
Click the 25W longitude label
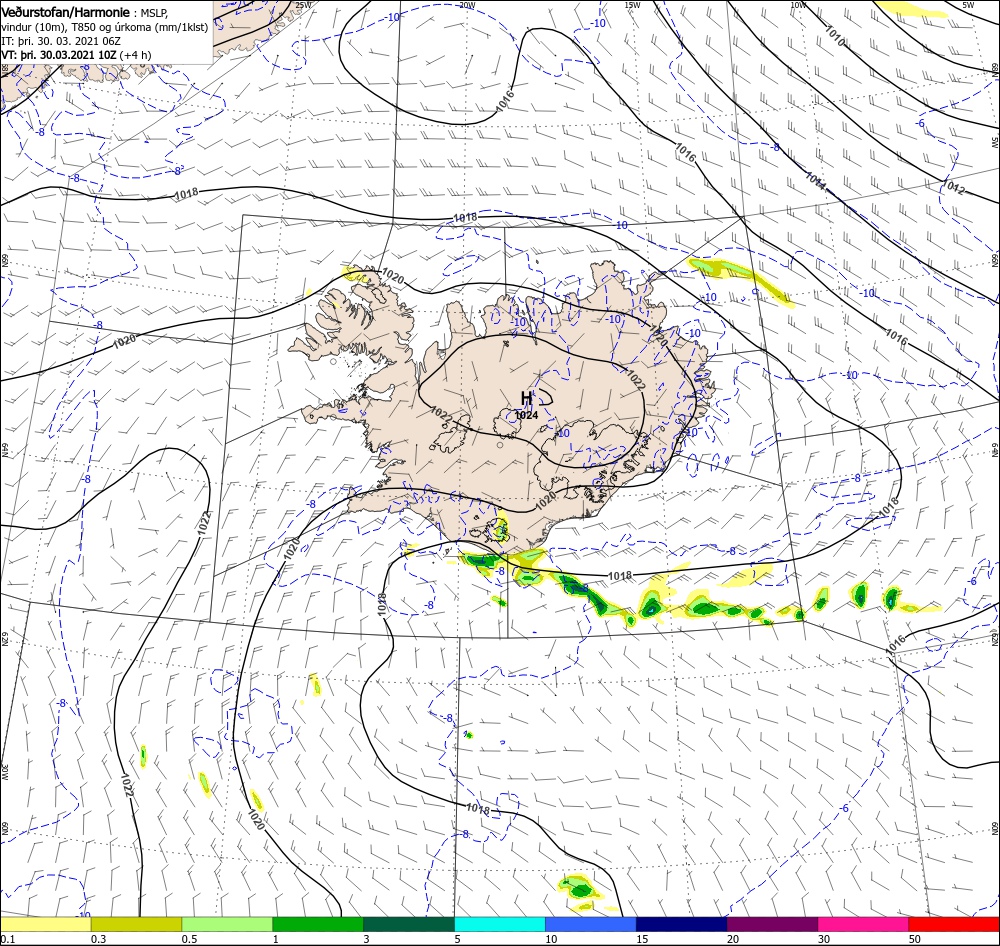click(x=304, y=5)
